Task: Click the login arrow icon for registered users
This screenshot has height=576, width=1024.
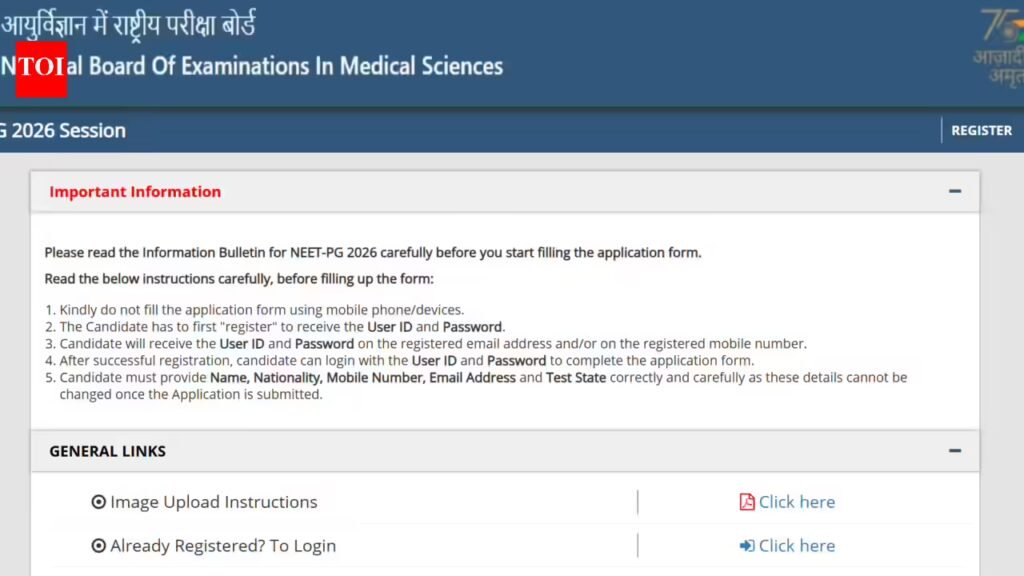Action: (x=746, y=545)
